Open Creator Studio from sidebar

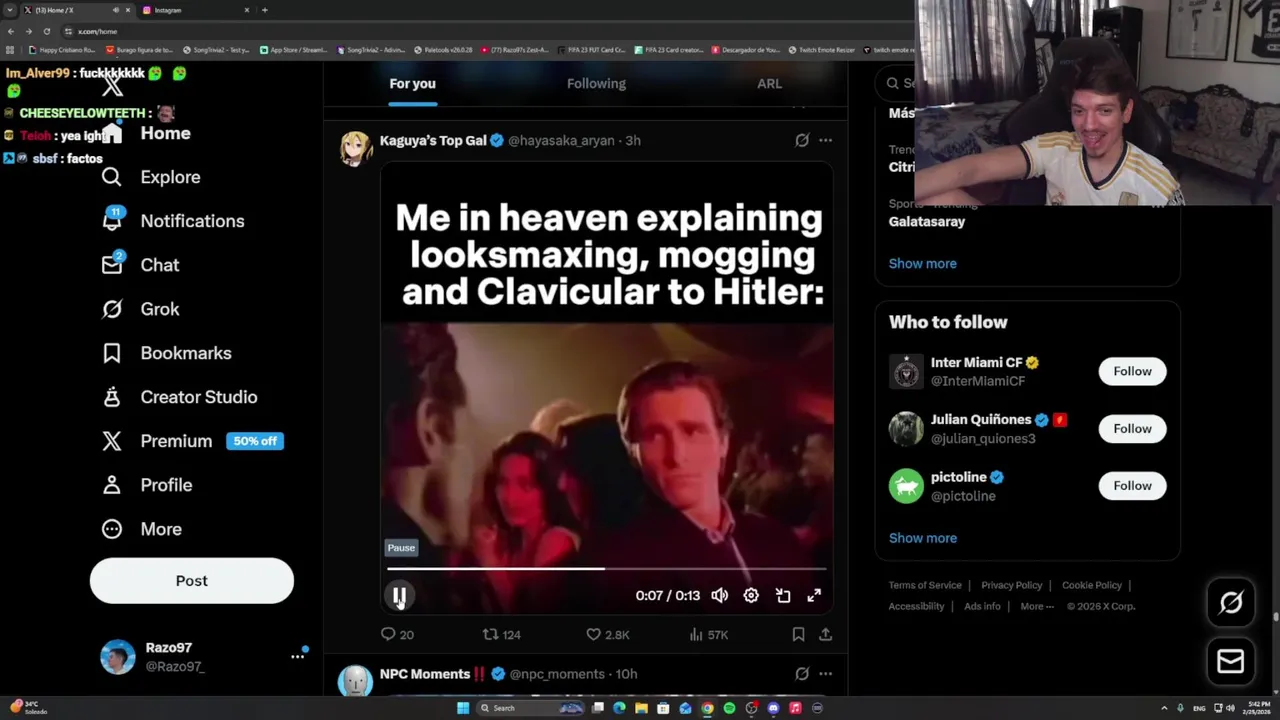(180, 397)
